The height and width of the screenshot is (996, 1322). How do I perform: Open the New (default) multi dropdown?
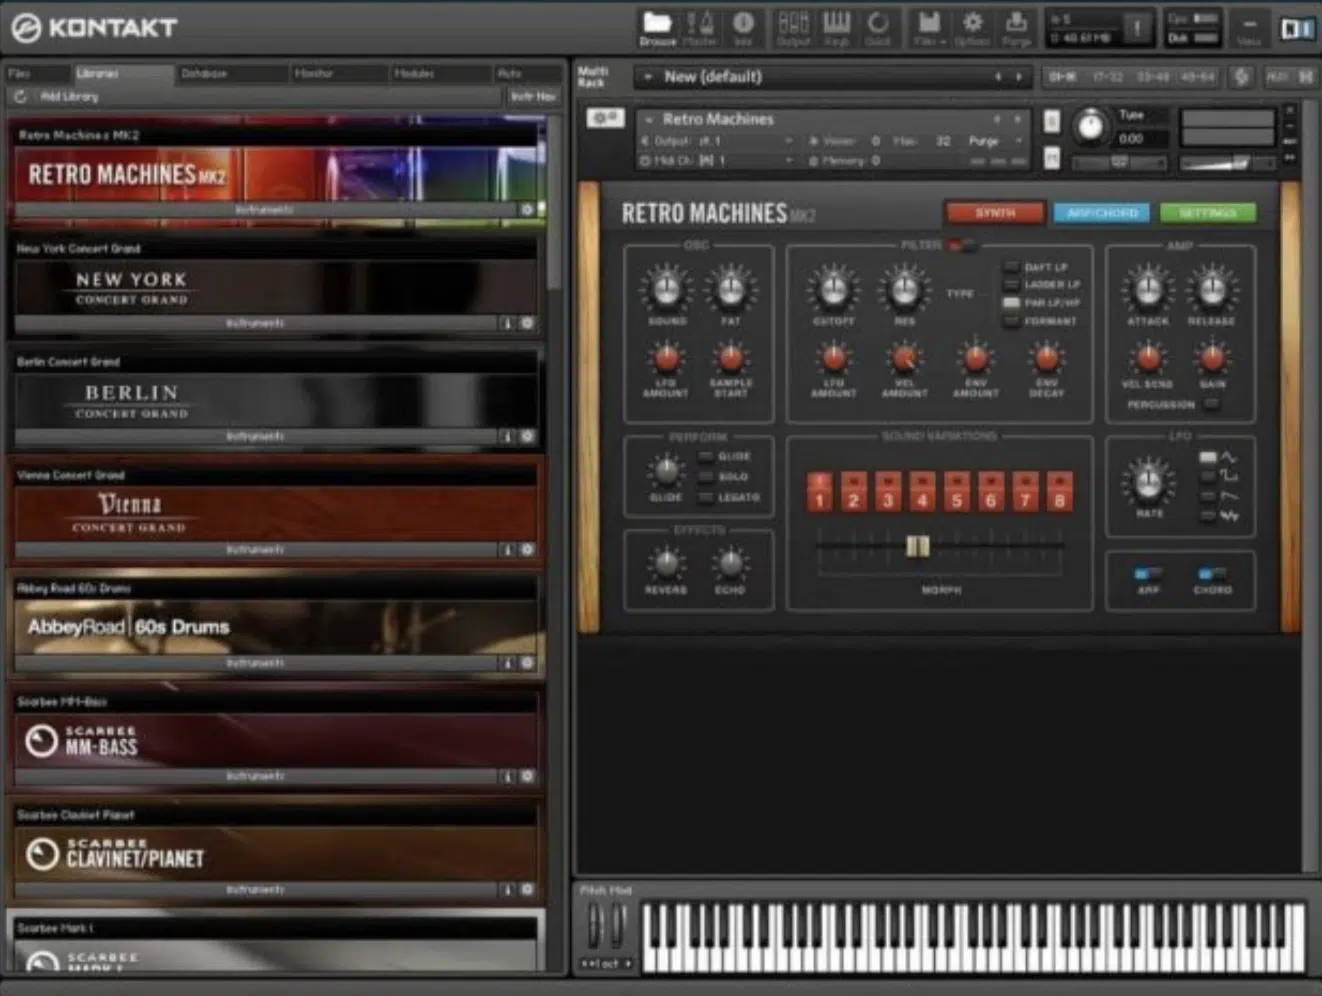pos(648,77)
